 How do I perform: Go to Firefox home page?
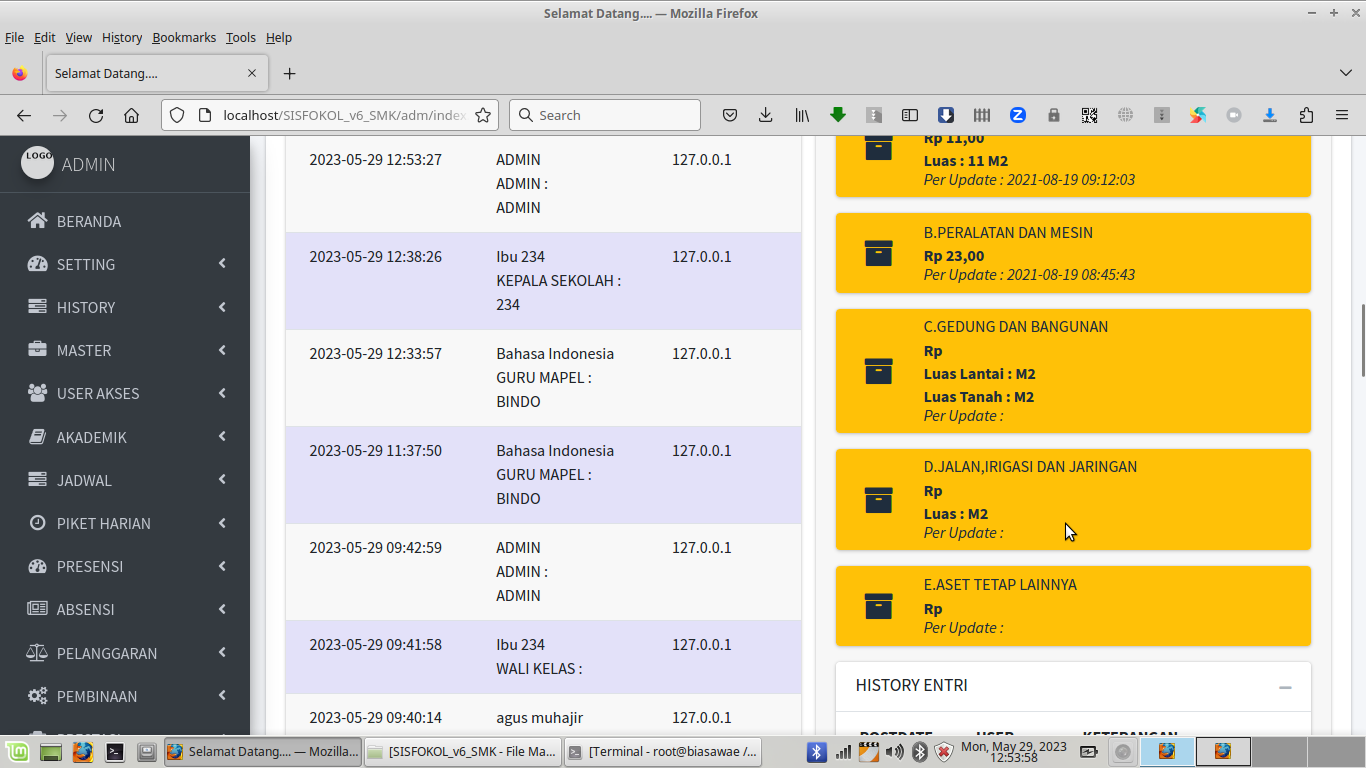click(131, 115)
